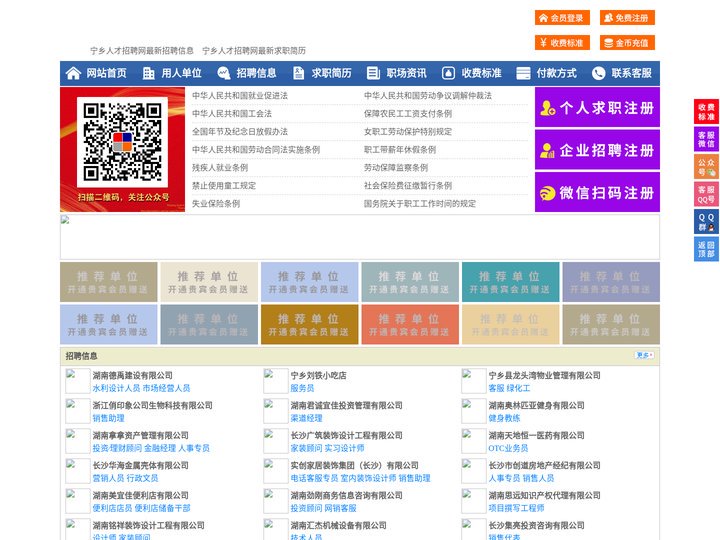Click the building icon beside 用人单位
The width and height of the screenshot is (720, 540).
[x=148, y=73]
